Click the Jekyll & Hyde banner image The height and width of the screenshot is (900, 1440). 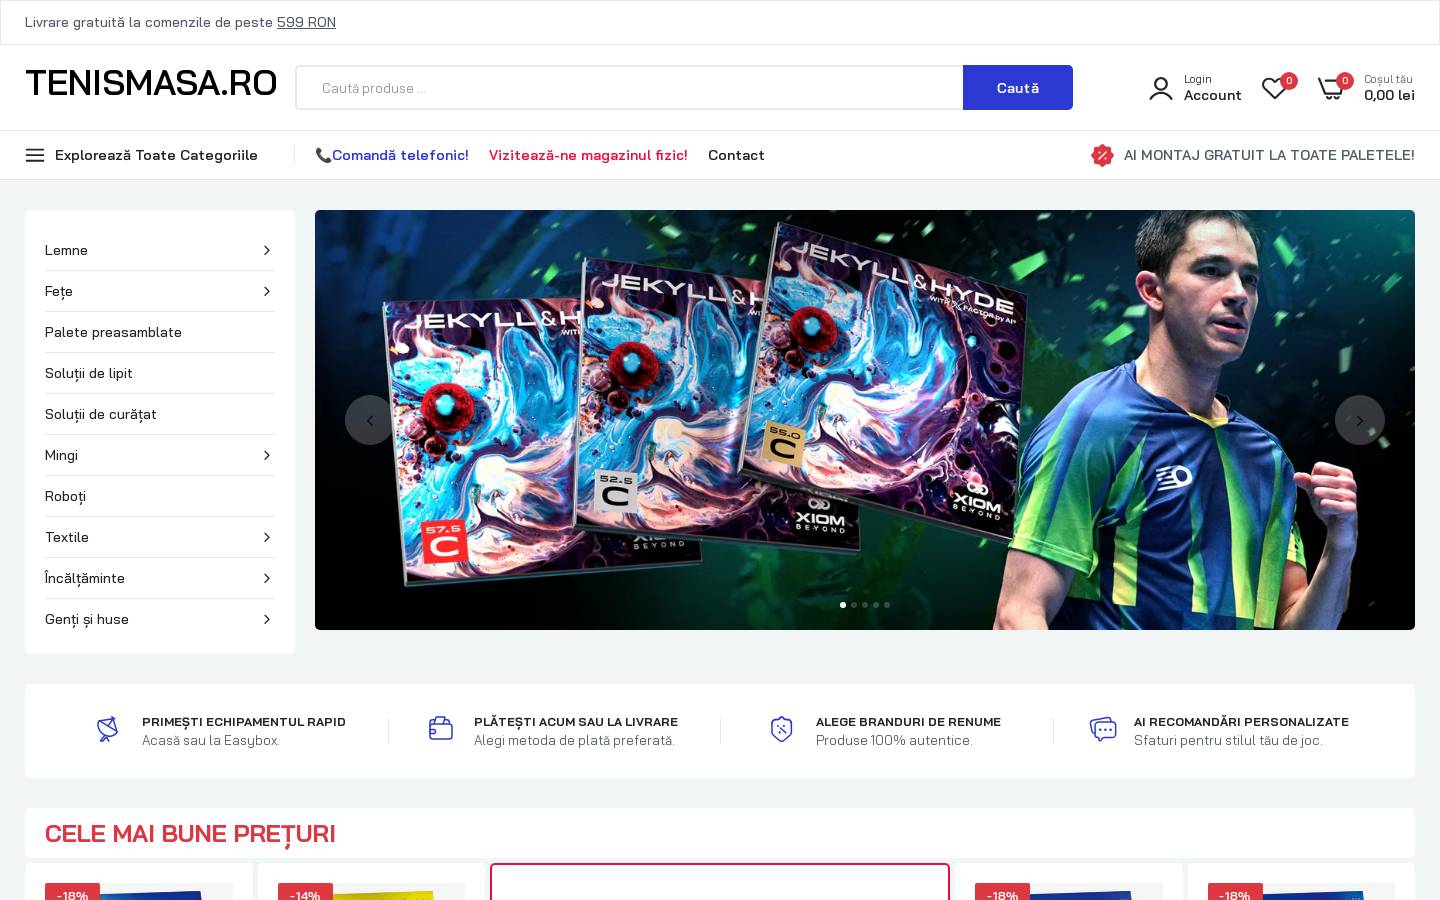click(x=865, y=420)
